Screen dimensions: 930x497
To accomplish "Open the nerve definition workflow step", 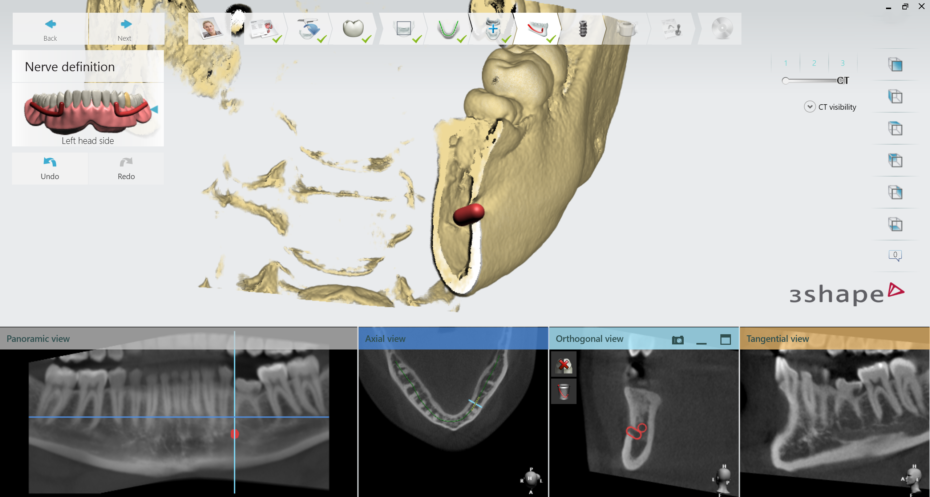I will point(538,30).
